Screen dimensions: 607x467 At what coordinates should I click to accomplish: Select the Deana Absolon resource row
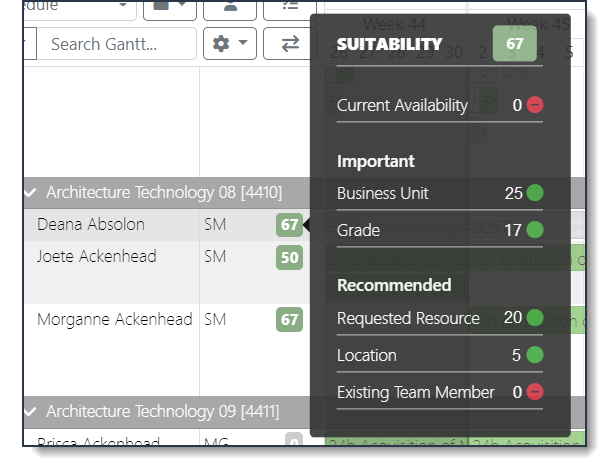coord(167,225)
